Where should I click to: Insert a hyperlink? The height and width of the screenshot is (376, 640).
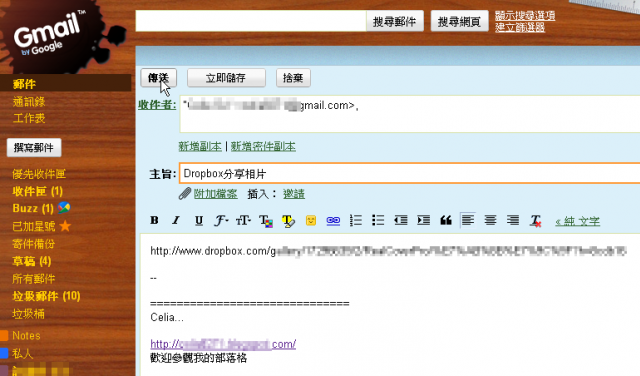coord(333,221)
